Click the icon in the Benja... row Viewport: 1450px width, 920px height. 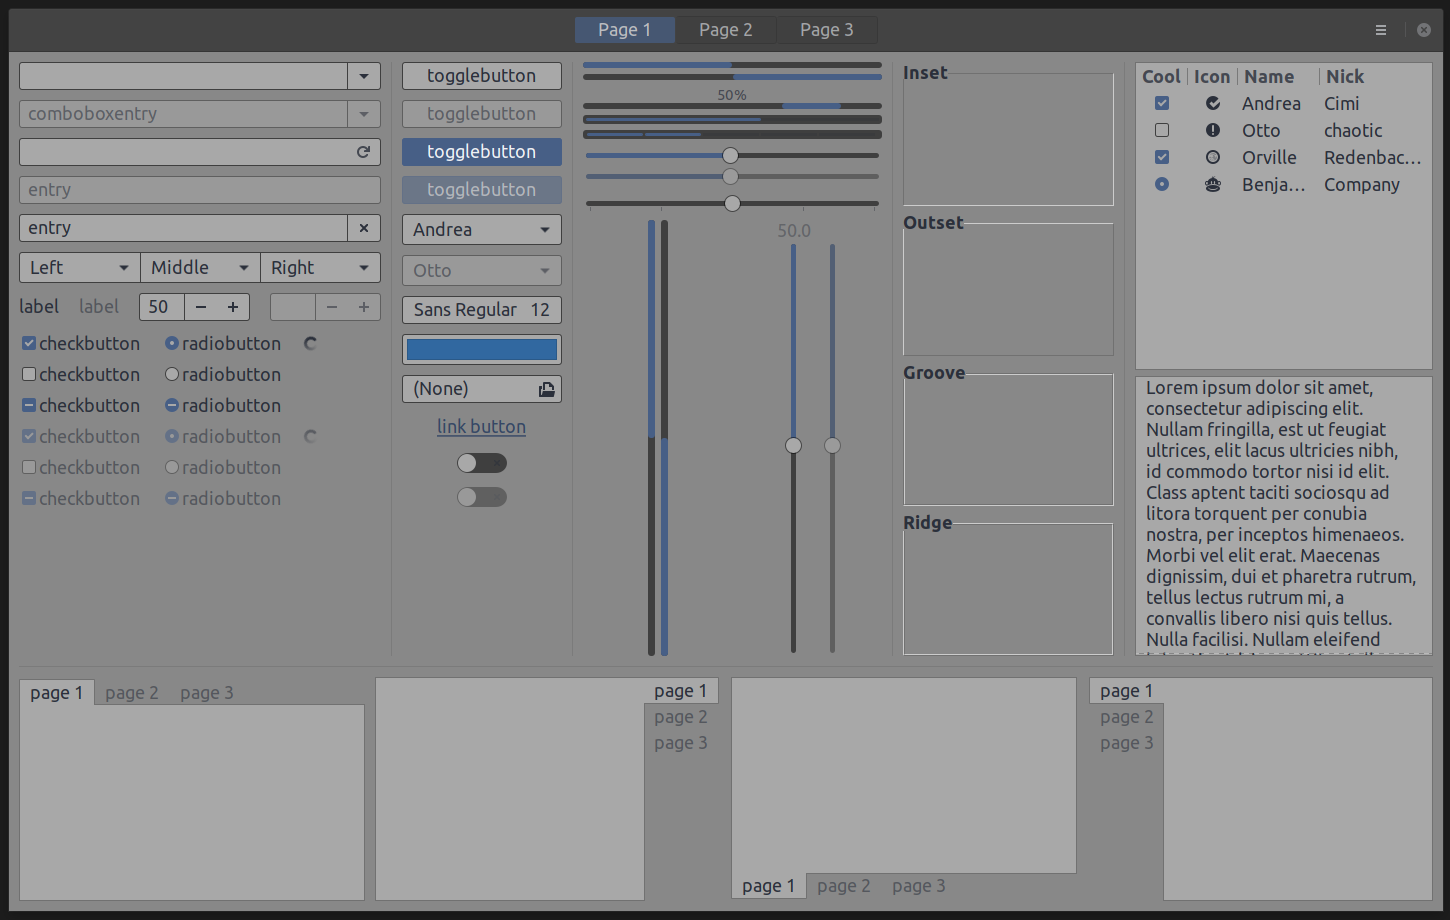click(x=1213, y=184)
